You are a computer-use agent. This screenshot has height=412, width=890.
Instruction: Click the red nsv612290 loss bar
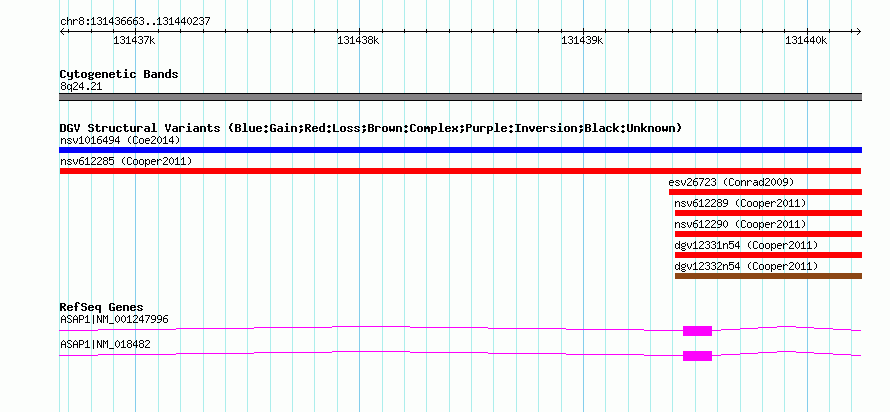click(769, 234)
